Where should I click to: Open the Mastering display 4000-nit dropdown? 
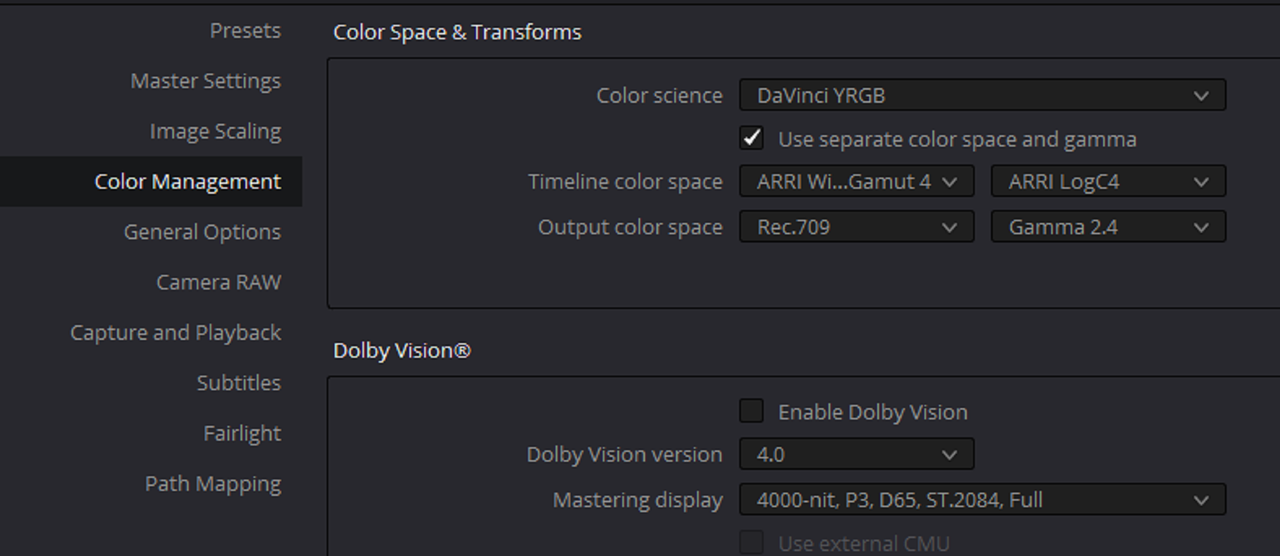[982, 499]
